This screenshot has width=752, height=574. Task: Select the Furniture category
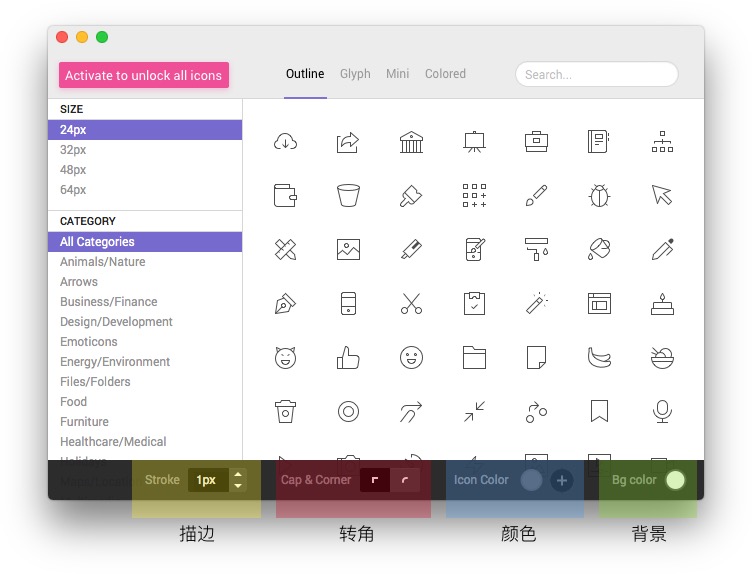(x=145, y=422)
